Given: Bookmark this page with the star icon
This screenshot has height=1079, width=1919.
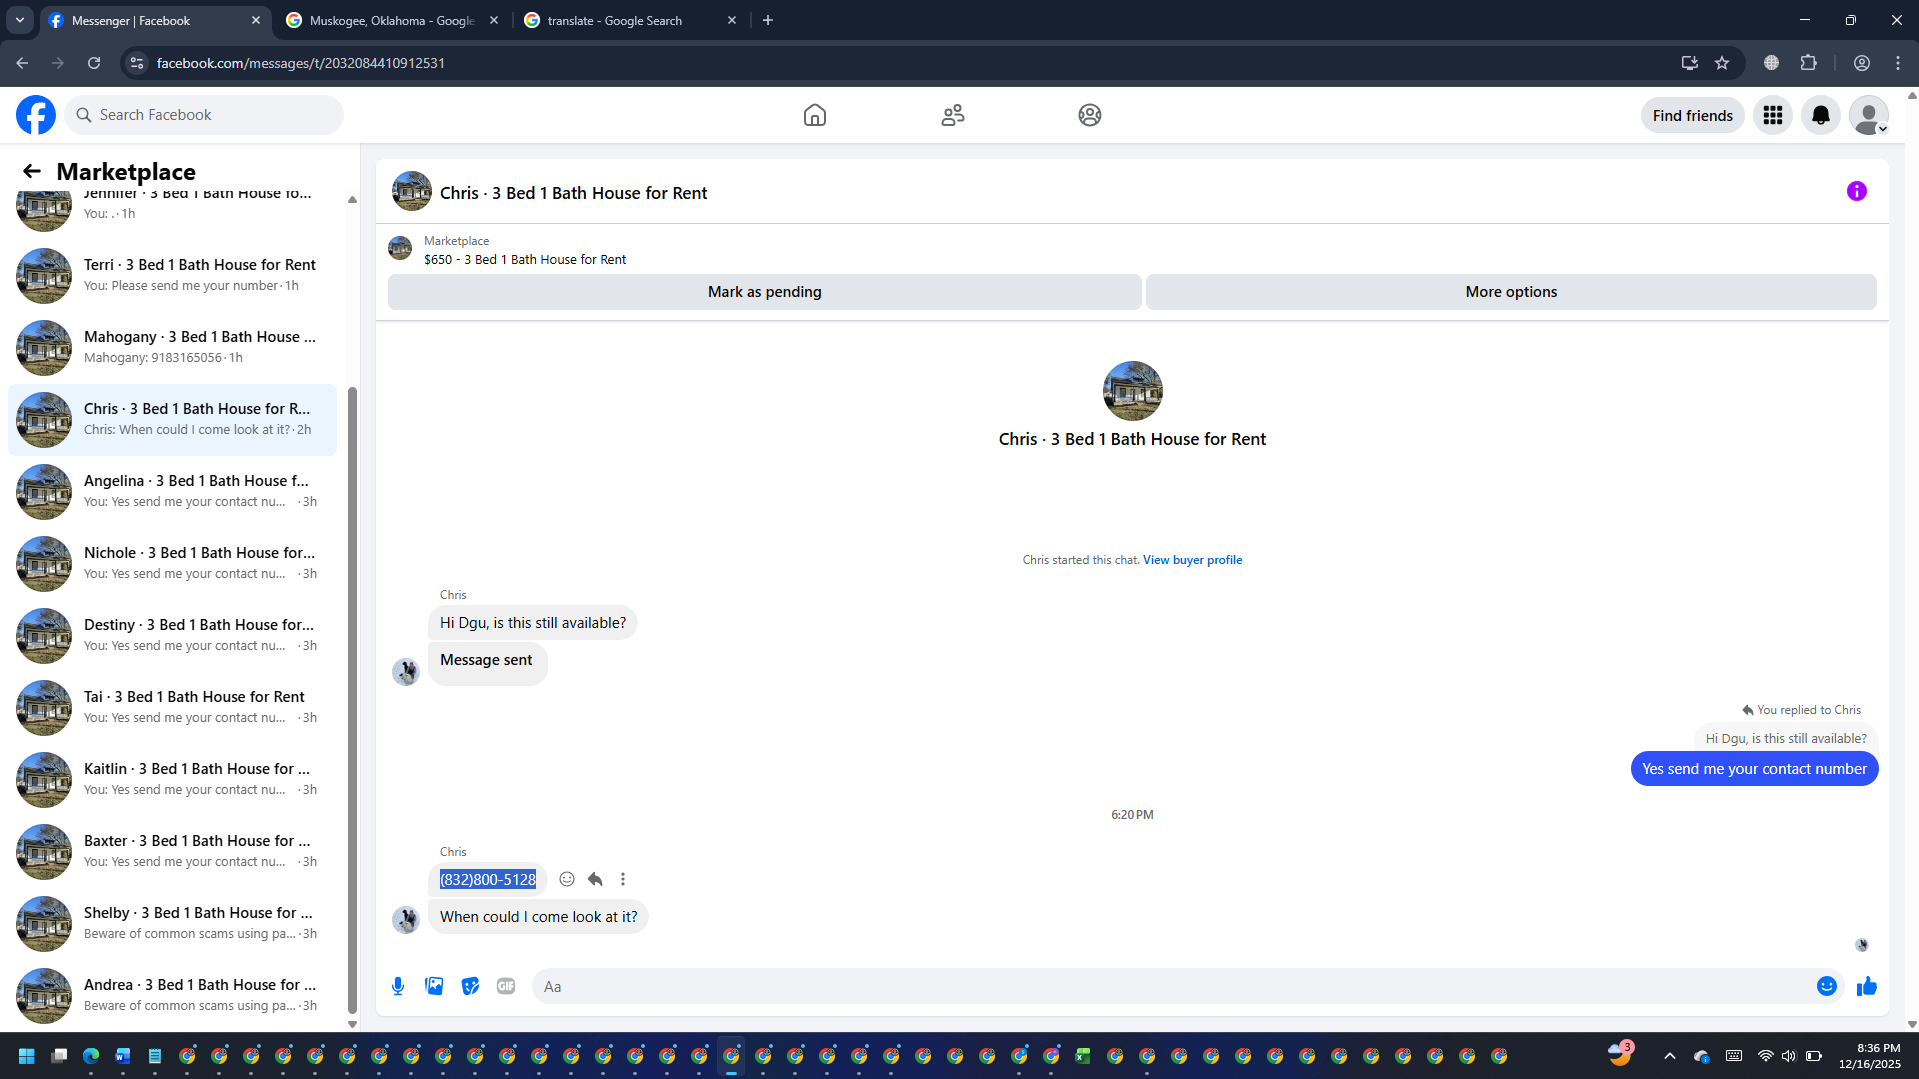Looking at the screenshot, I should pos(1722,63).
